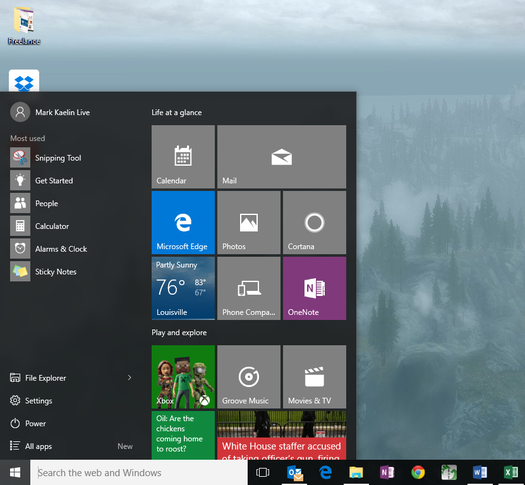Open the Calendar tile
The image size is (525, 485).
click(x=183, y=157)
